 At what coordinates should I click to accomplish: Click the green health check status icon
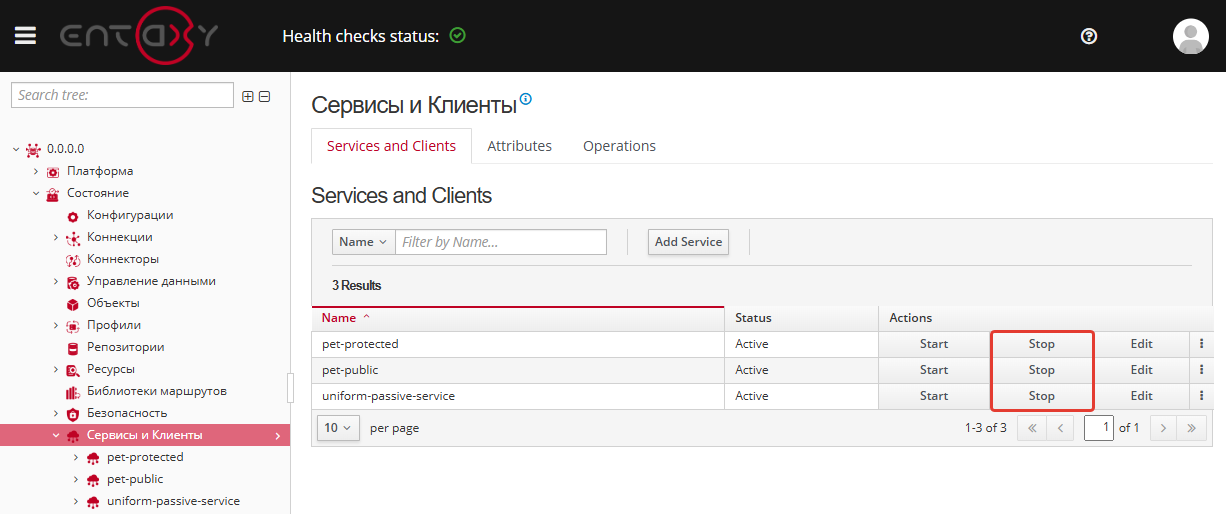click(x=458, y=36)
